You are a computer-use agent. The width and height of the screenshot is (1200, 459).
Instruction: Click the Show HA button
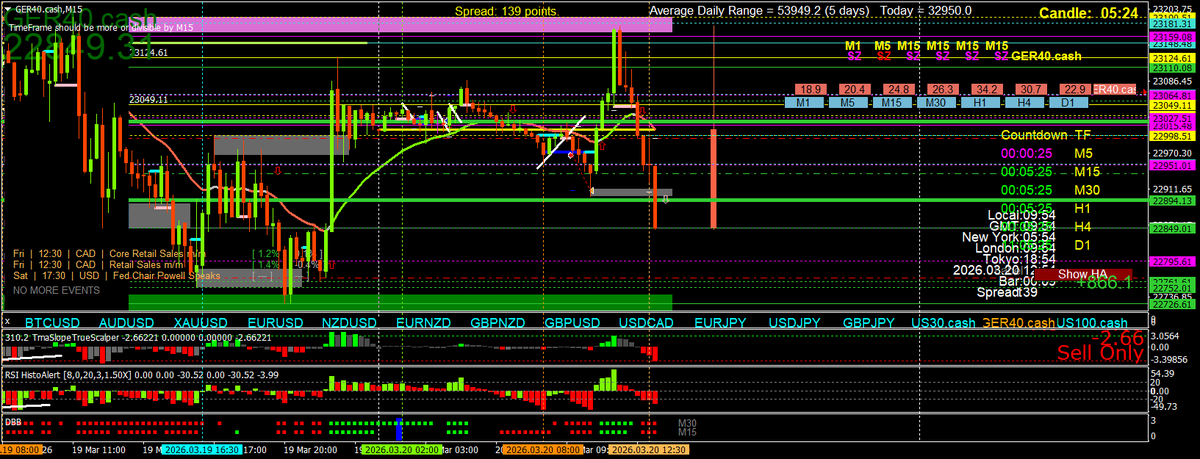(1083, 274)
